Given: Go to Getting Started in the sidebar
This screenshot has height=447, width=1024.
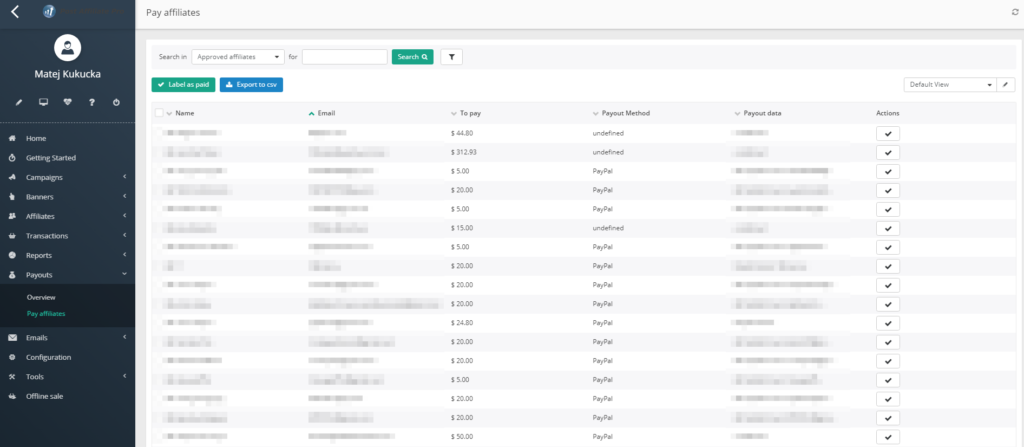Looking at the screenshot, I should click(x=50, y=158).
